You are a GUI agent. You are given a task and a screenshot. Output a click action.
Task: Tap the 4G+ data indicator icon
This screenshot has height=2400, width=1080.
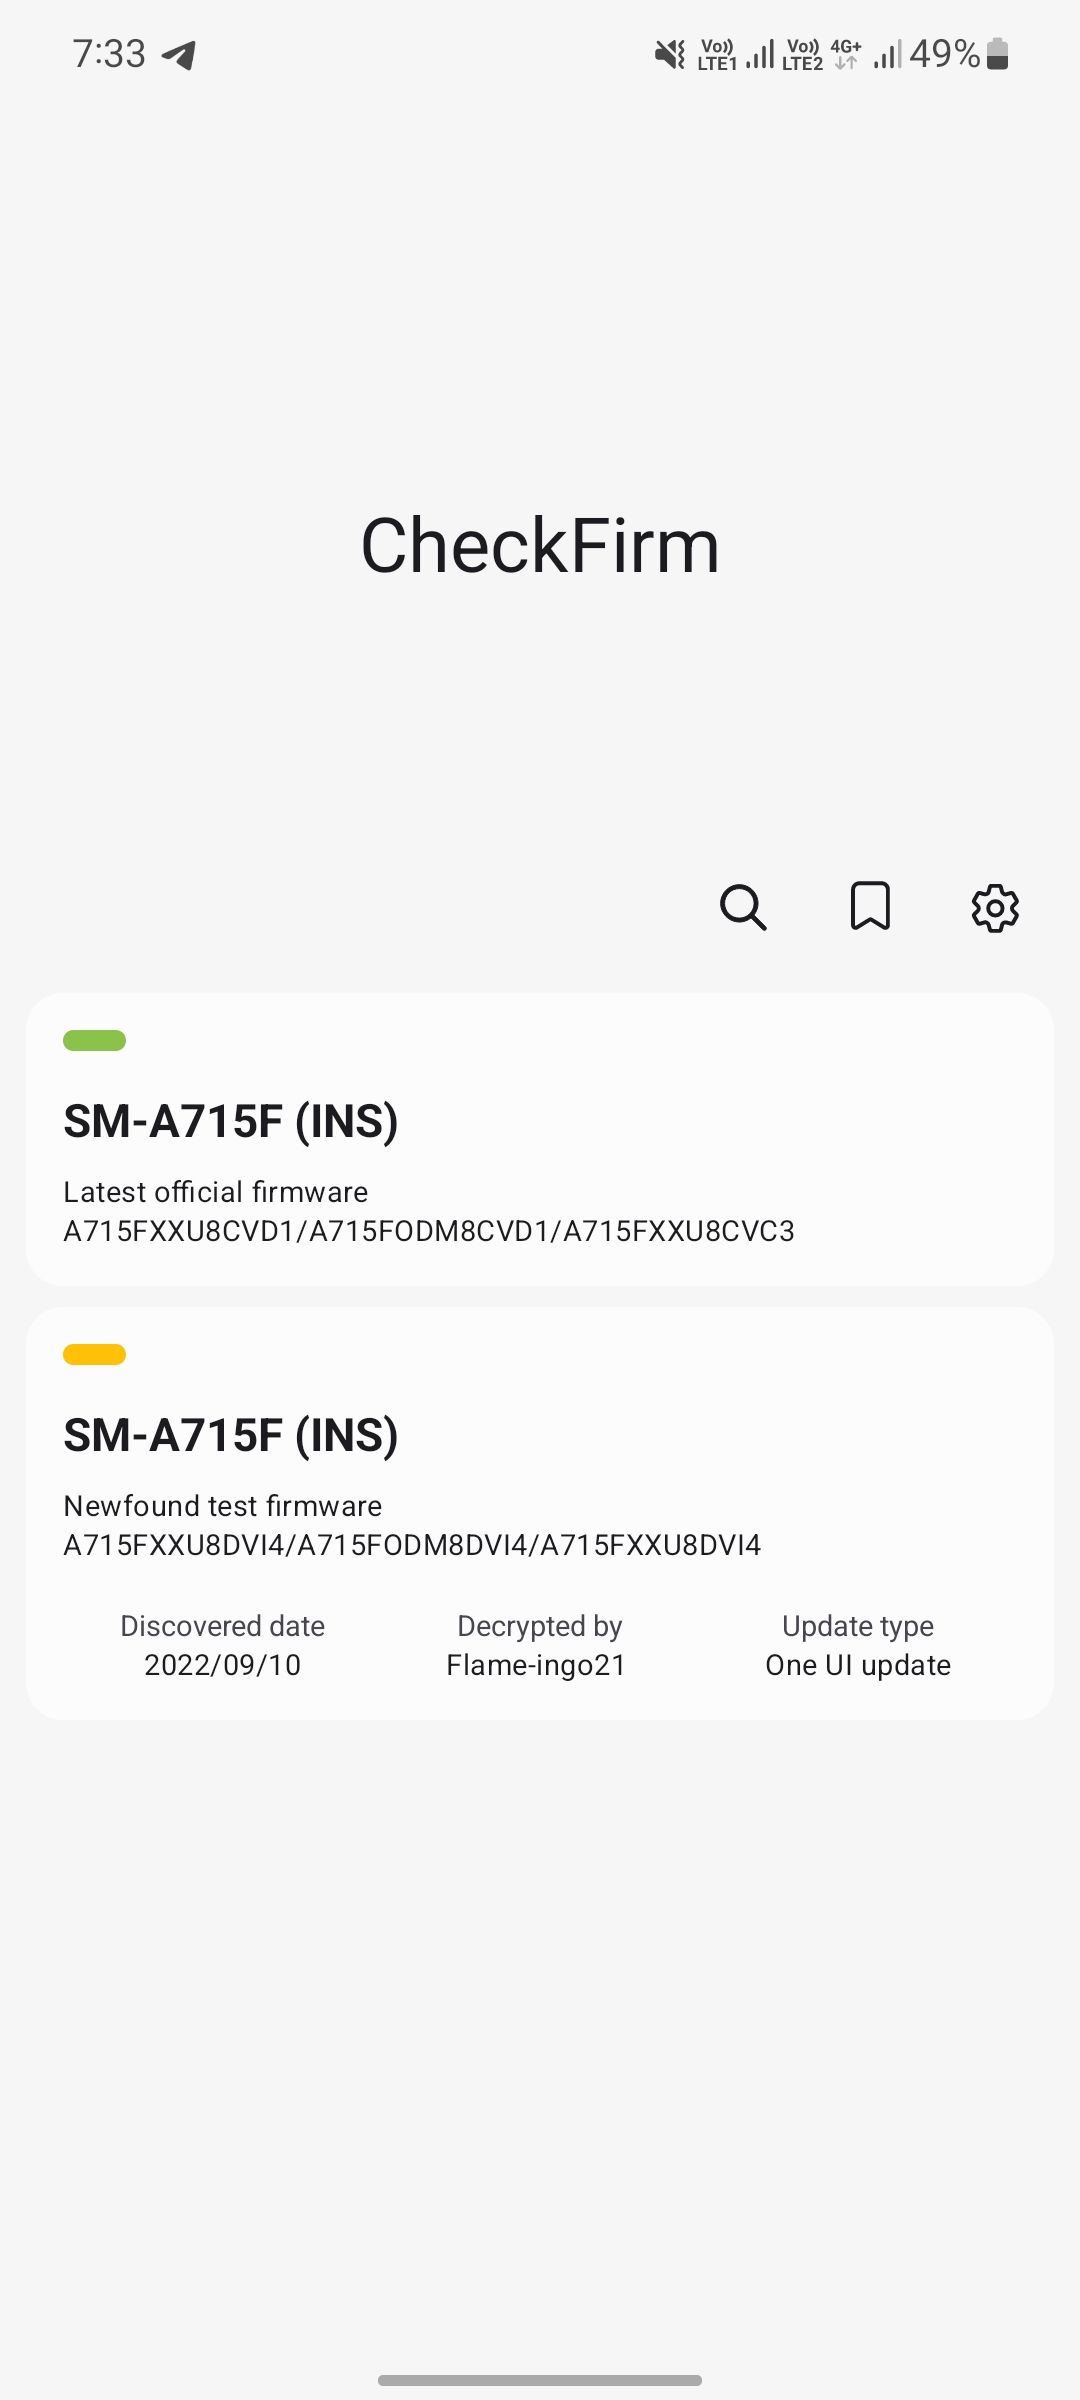click(846, 54)
